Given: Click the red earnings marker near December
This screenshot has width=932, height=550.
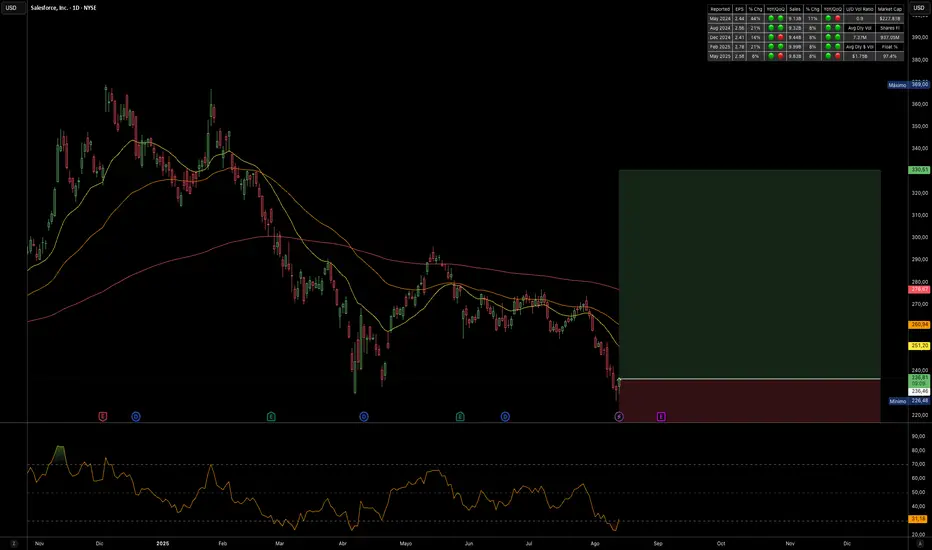Looking at the screenshot, I should click(103, 417).
